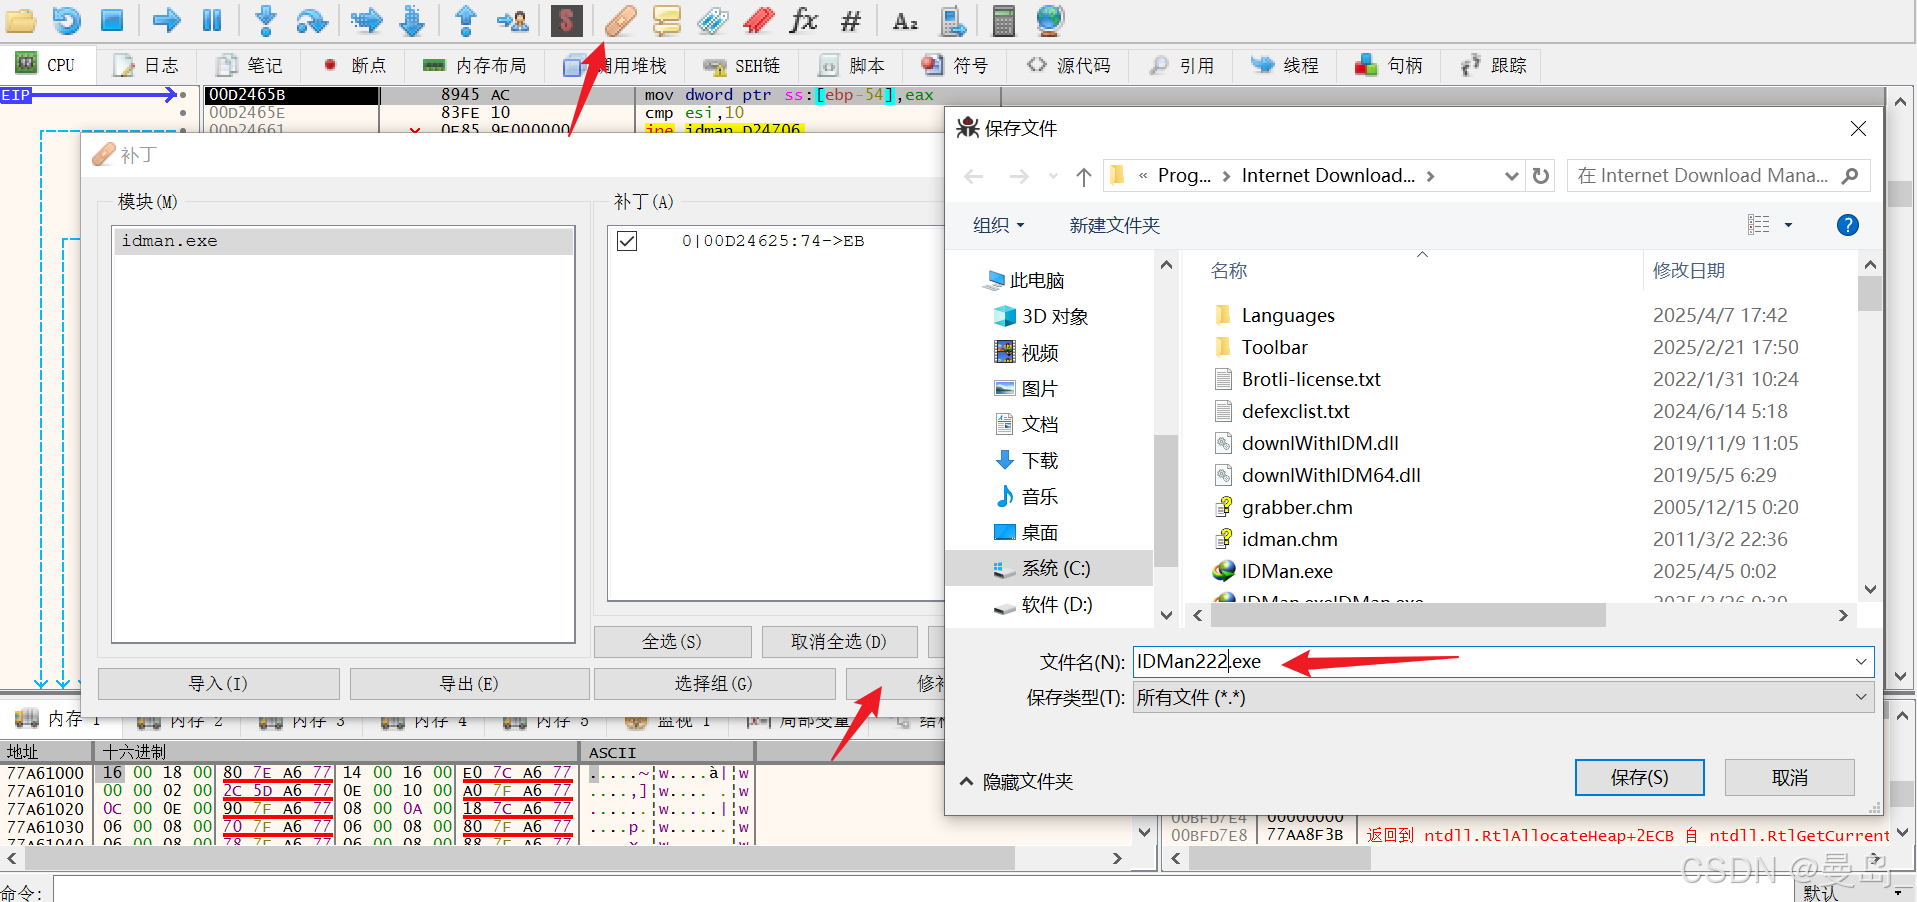Click the 导出(E) export button
Viewport: 1917px width, 902px height.
469,683
